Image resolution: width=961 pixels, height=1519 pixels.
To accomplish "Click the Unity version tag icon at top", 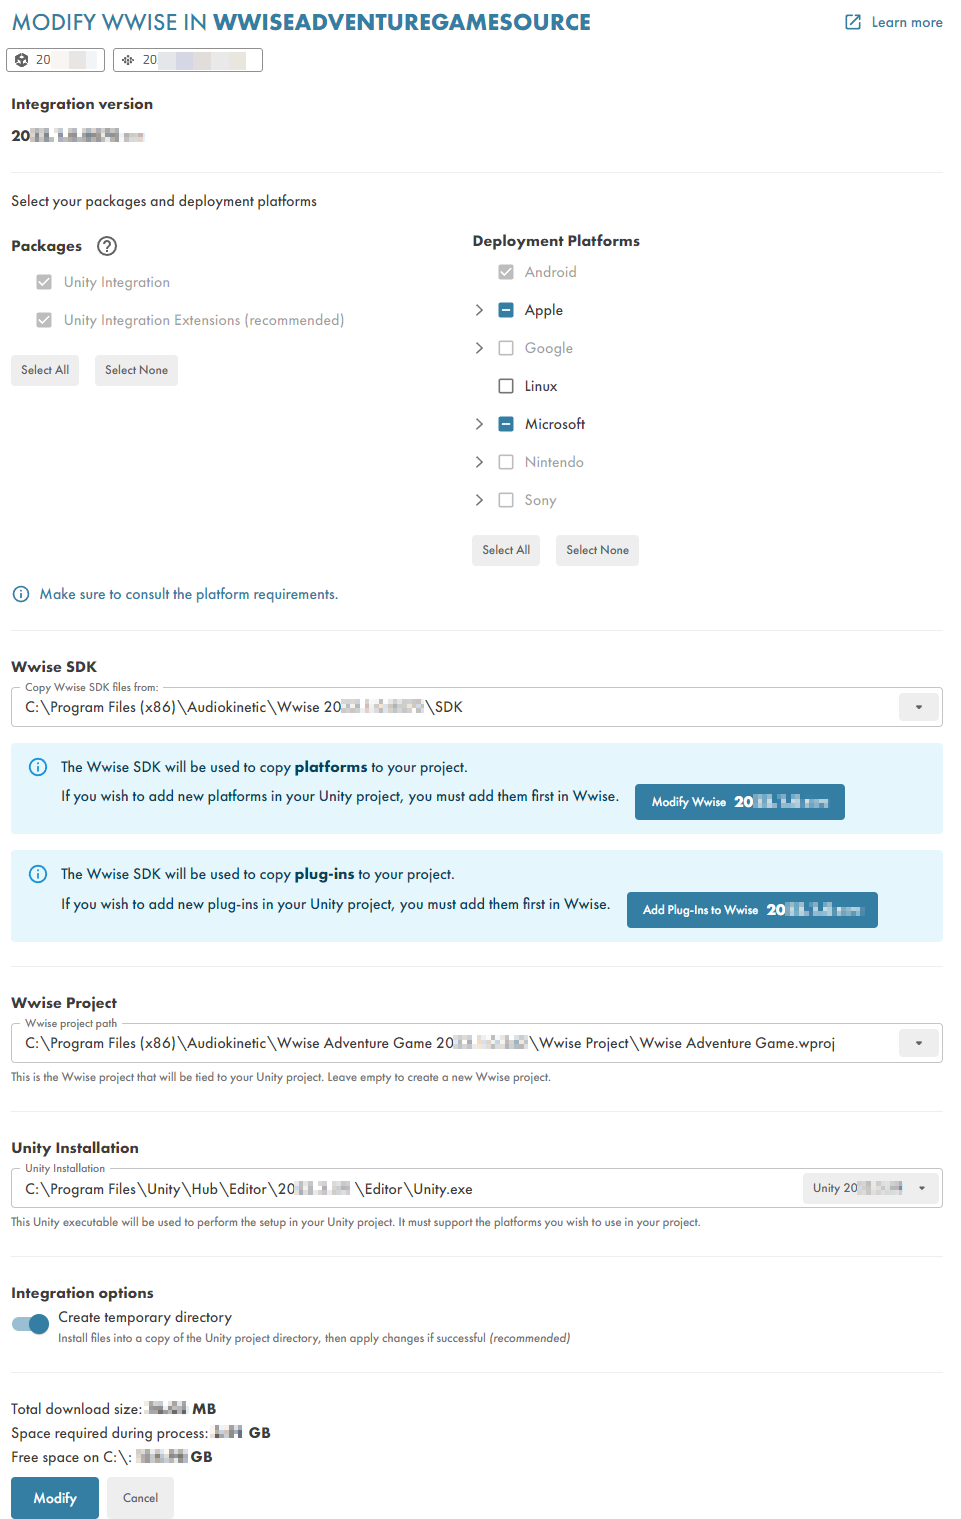I will pos(22,60).
